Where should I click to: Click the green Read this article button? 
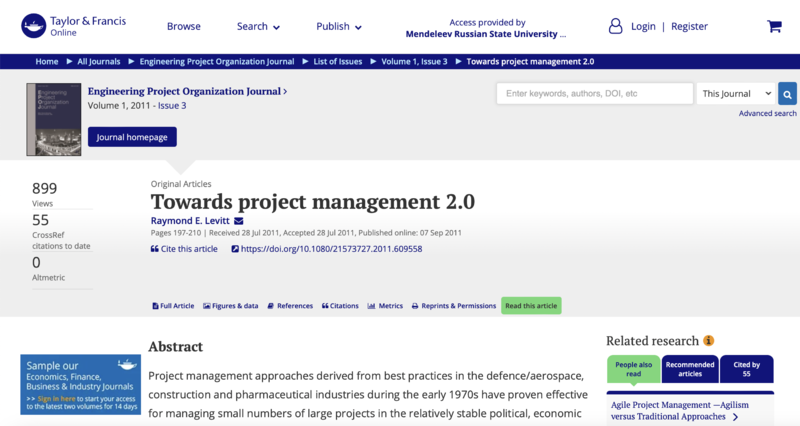pyautogui.click(x=531, y=306)
